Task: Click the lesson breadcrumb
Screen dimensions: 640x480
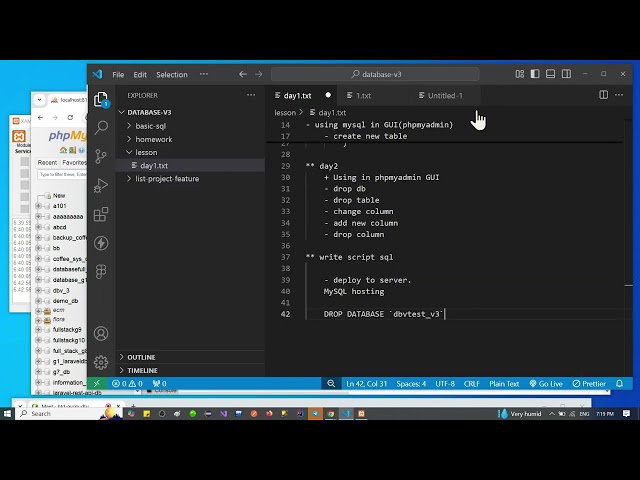Action: point(285,113)
